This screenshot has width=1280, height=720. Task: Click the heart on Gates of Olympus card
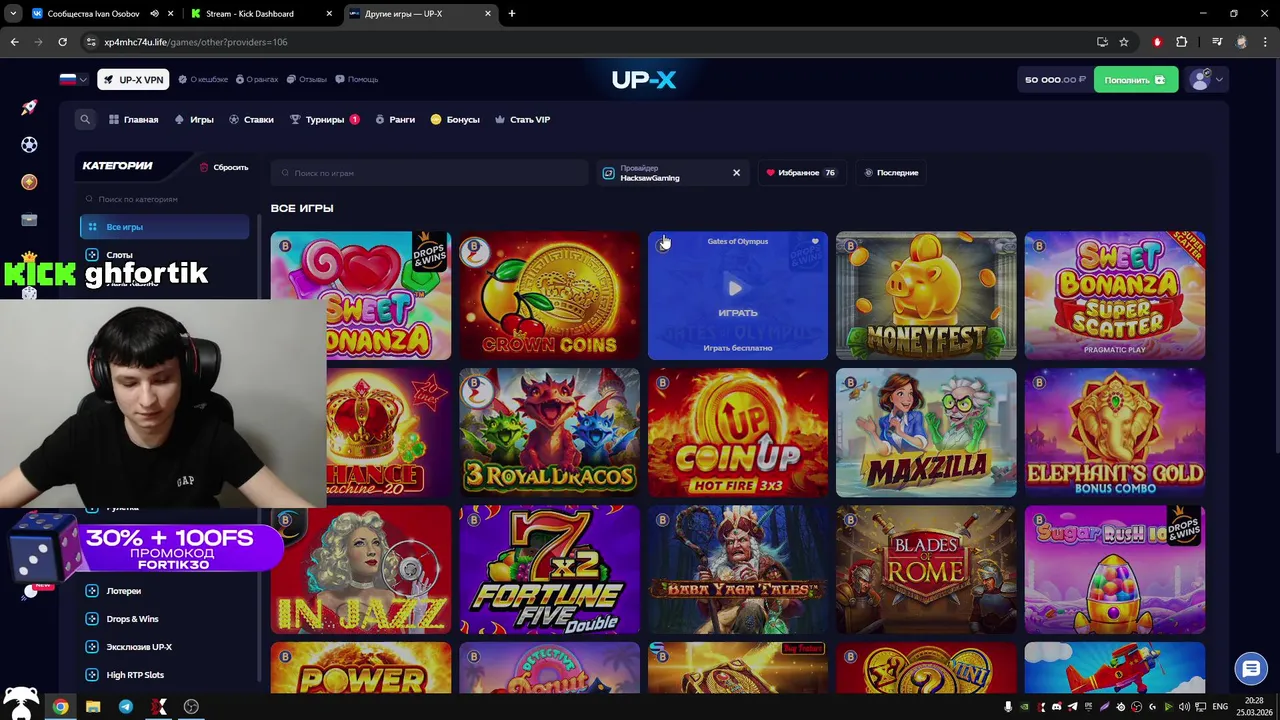pos(815,241)
